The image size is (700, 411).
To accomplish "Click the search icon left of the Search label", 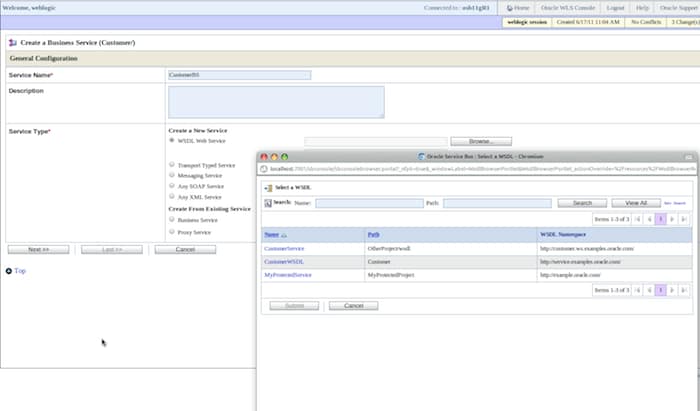I will [268, 203].
